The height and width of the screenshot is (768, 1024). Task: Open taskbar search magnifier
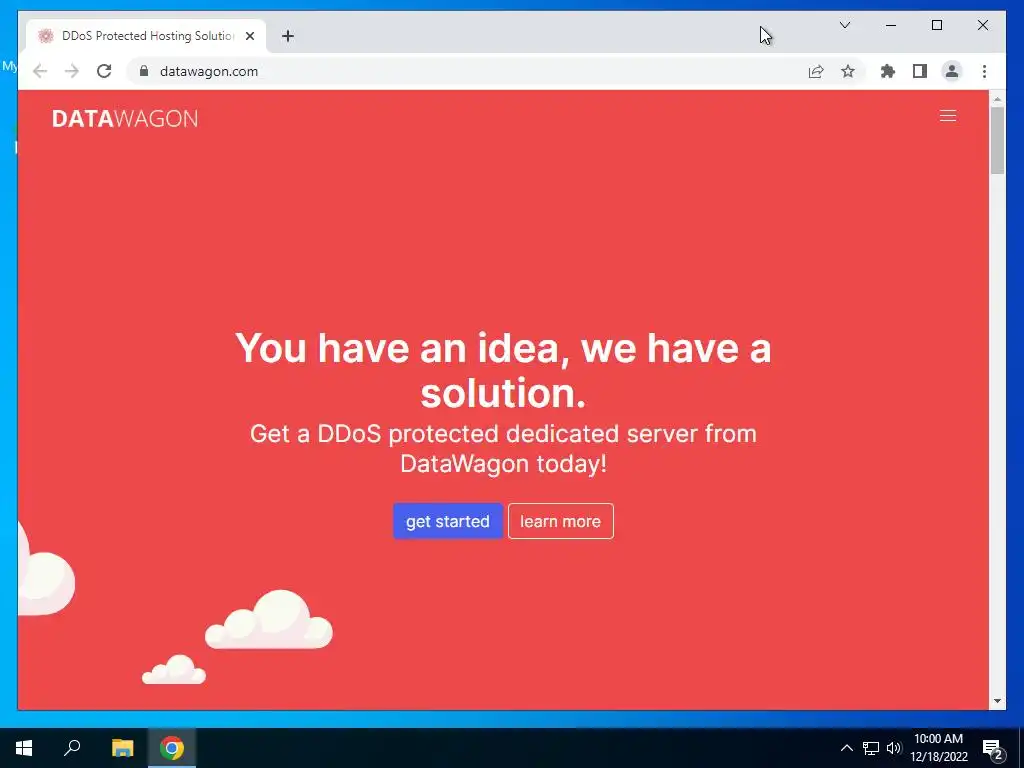[x=72, y=748]
